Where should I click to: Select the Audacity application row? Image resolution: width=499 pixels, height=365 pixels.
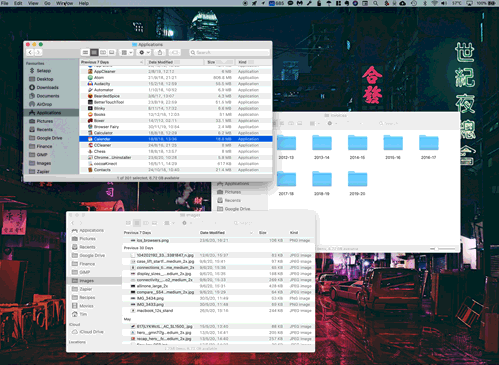click(176, 84)
